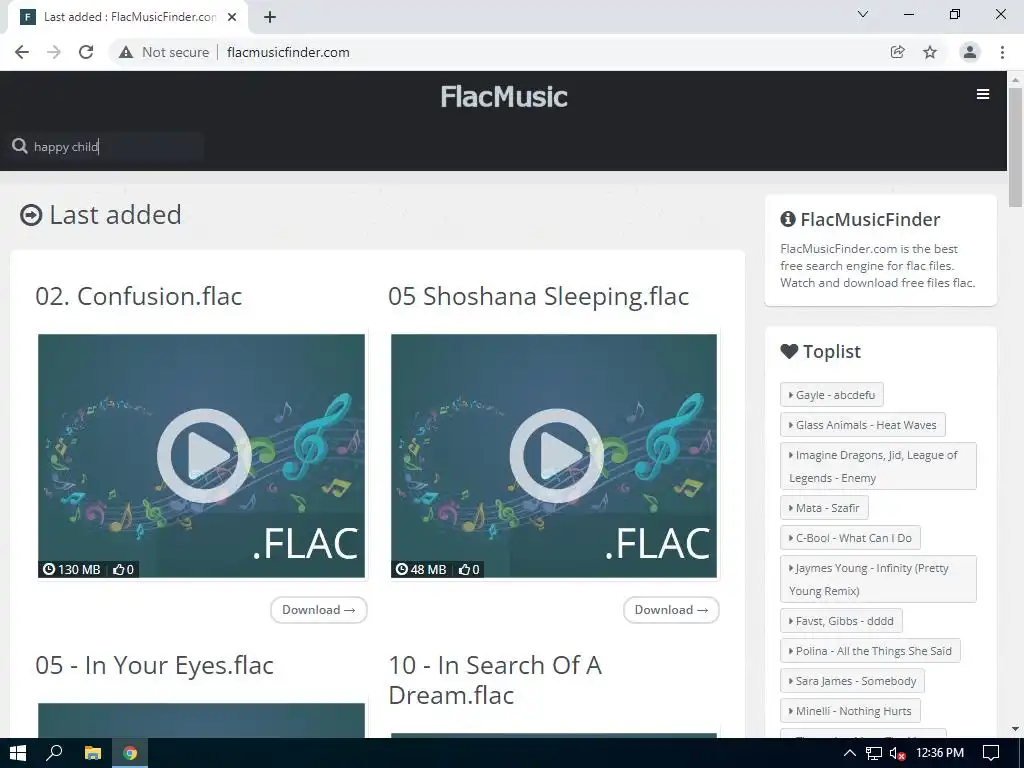
Task: Download 05 Shoshana Sleeping.flac
Action: pyautogui.click(x=671, y=610)
